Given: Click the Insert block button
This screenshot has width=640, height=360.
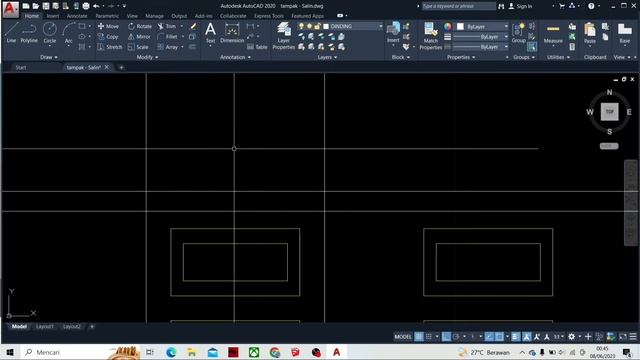Looking at the screenshot, I should (393, 33).
